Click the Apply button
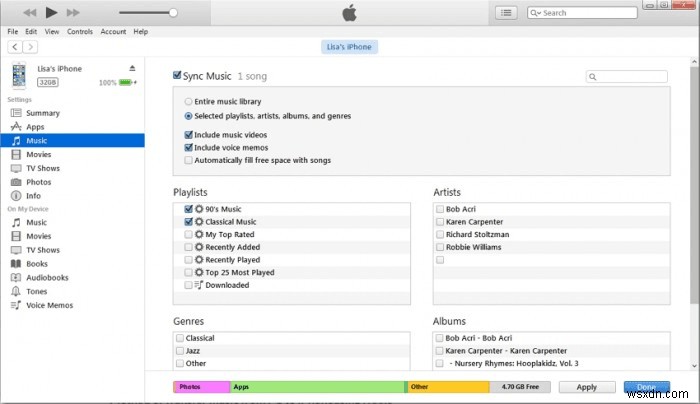Image resolution: width=700 pixels, height=404 pixels. (x=587, y=387)
